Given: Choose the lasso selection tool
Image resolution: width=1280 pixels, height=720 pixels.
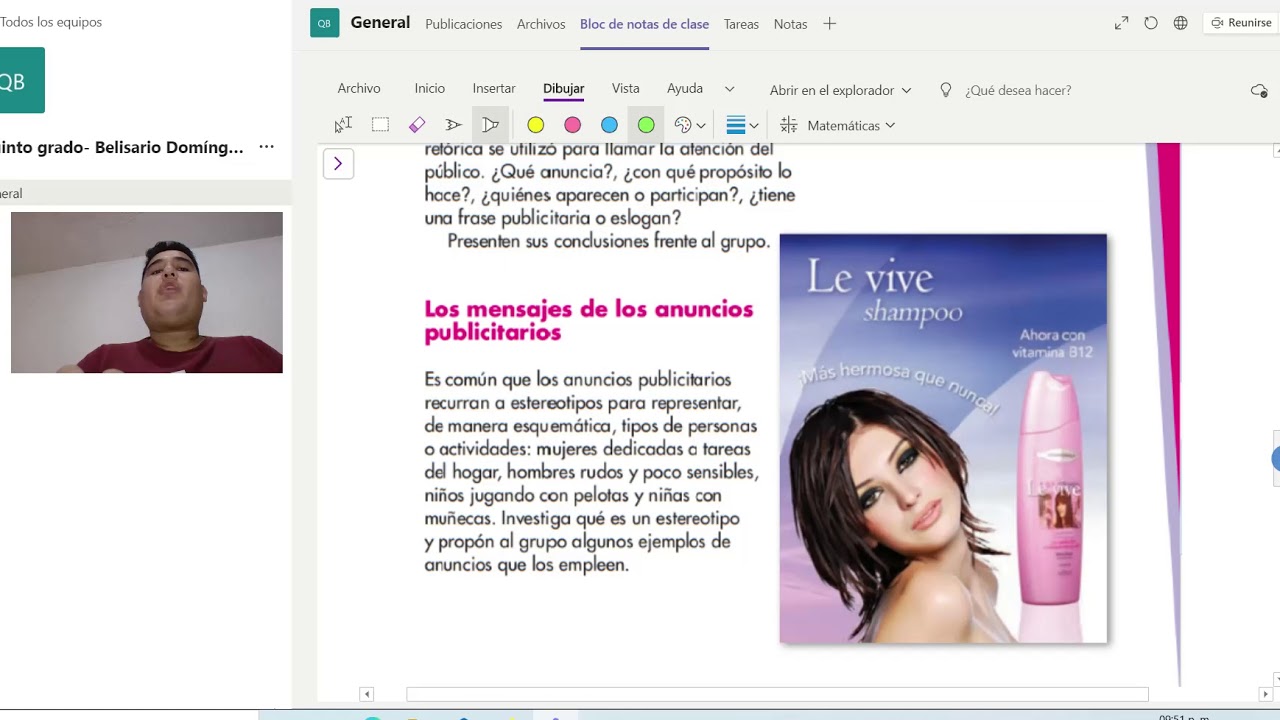Looking at the screenshot, I should (x=380, y=125).
